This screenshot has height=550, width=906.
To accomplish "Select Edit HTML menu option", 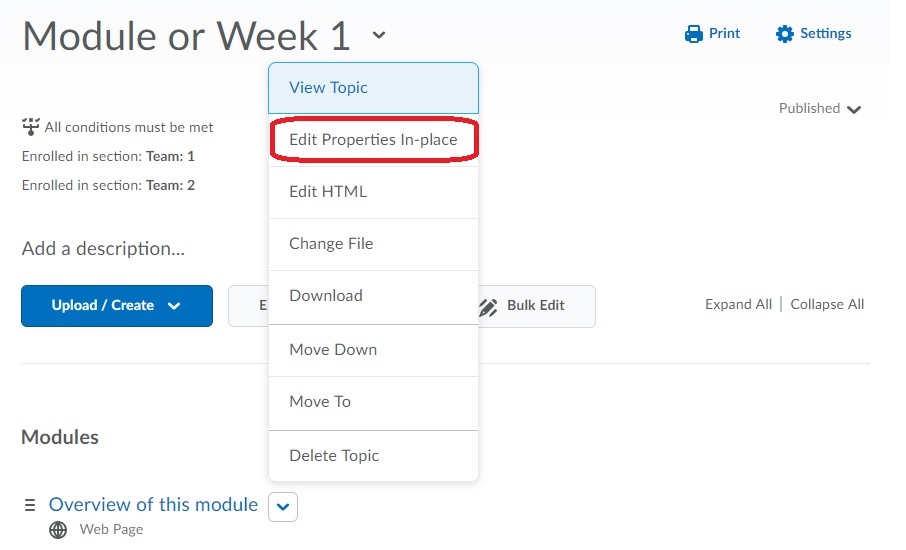I will 373,192.
